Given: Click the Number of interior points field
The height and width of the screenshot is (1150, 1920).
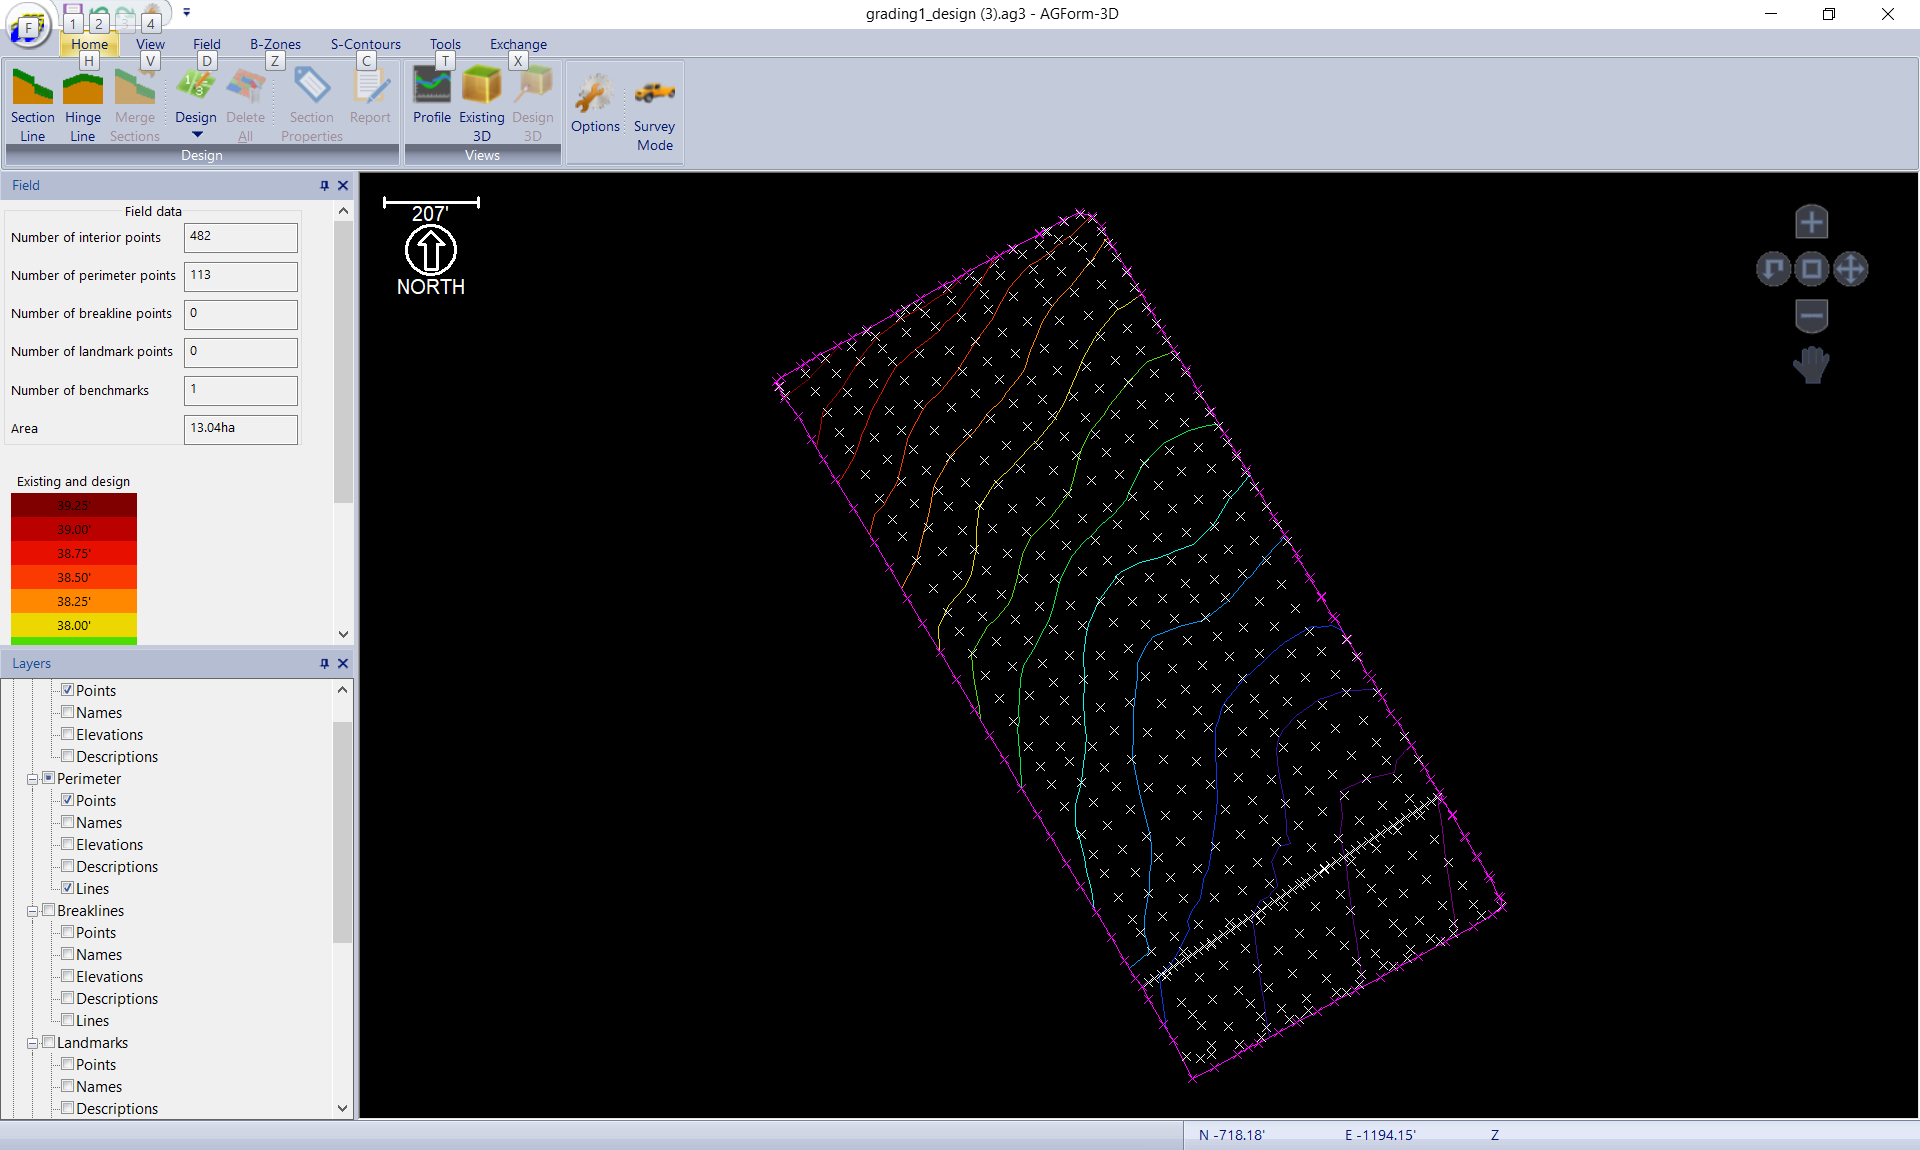Looking at the screenshot, I should pyautogui.click(x=240, y=237).
